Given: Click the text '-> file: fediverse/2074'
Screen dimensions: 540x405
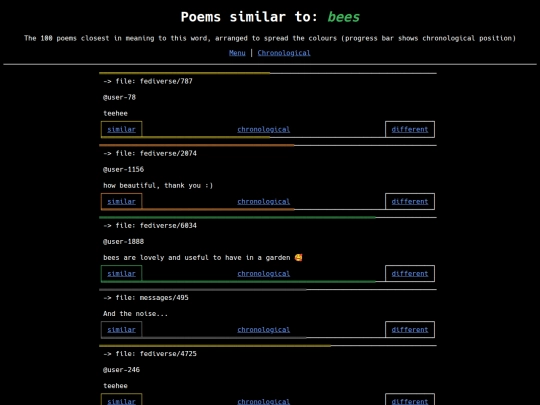Looking at the screenshot, I should pyautogui.click(x=150, y=153).
